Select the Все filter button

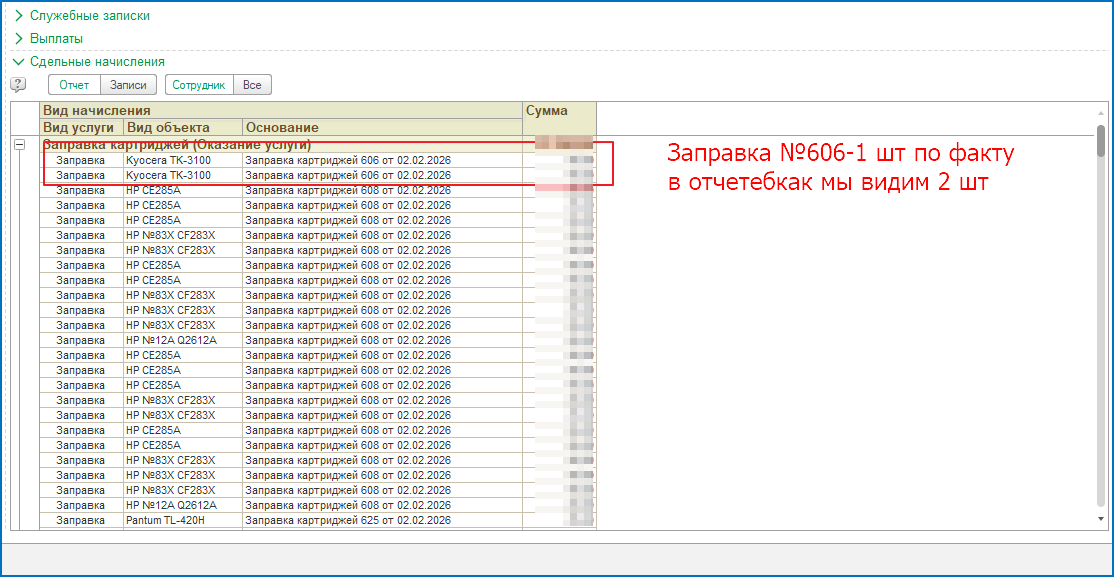click(x=252, y=85)
